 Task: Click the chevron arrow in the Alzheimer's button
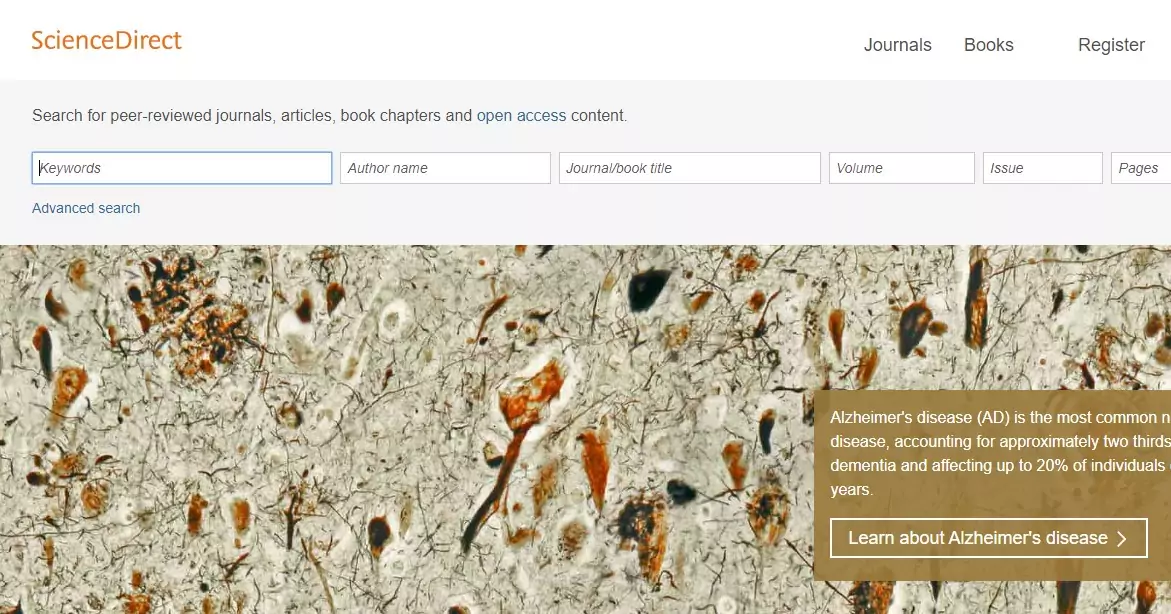click(x=1122, y=539)
